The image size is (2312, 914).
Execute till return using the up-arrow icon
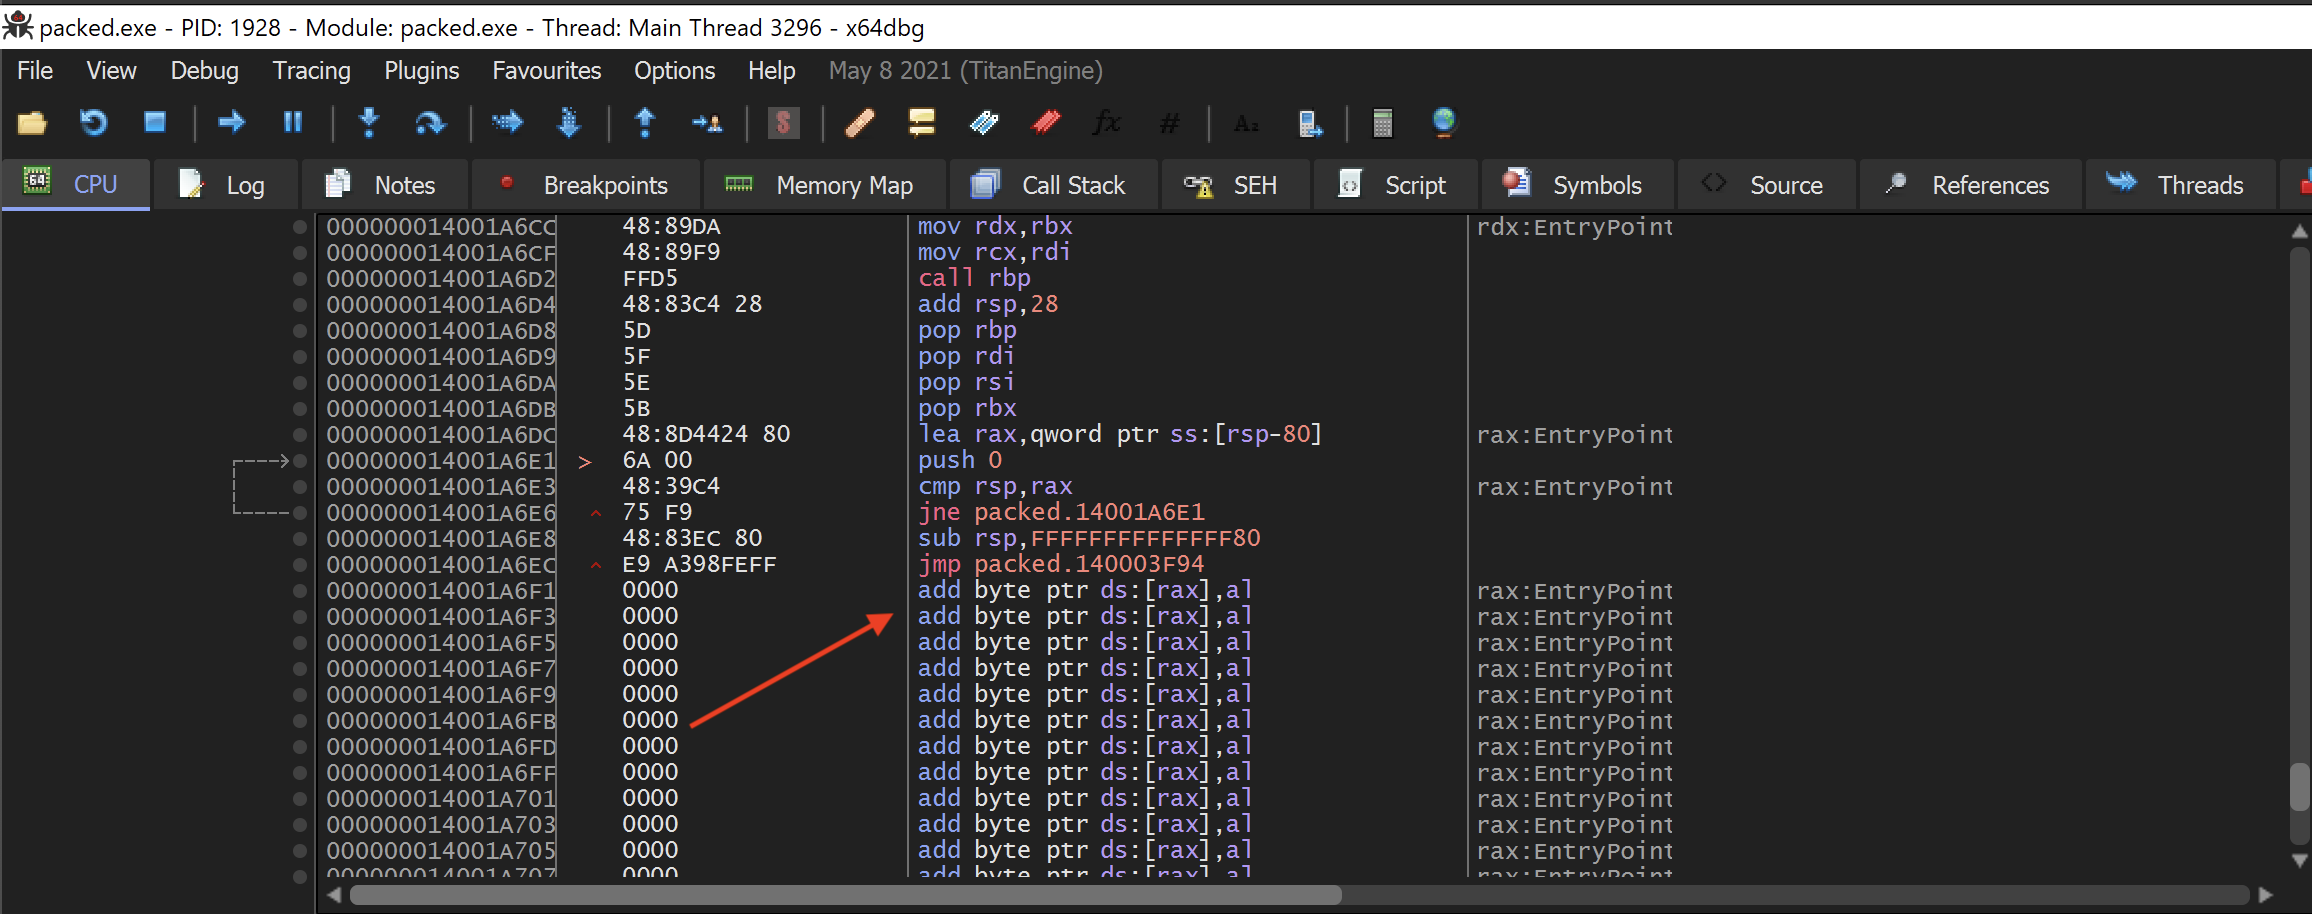pos(645,122)
